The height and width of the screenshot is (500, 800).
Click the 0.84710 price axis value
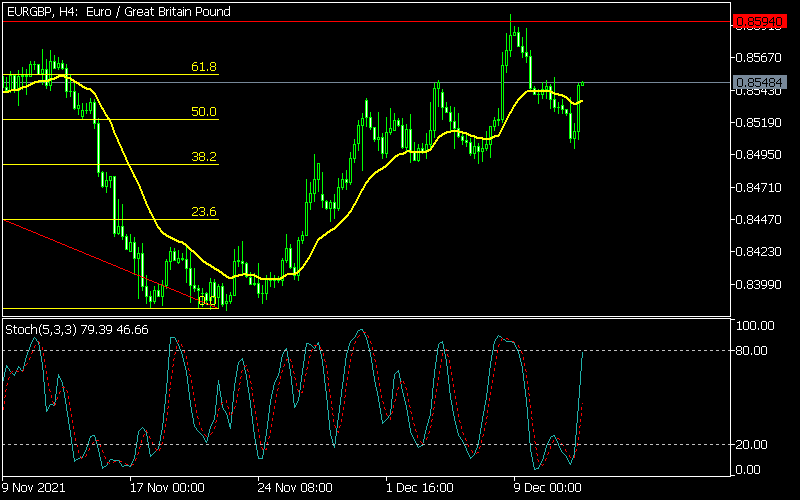(759, 187)
